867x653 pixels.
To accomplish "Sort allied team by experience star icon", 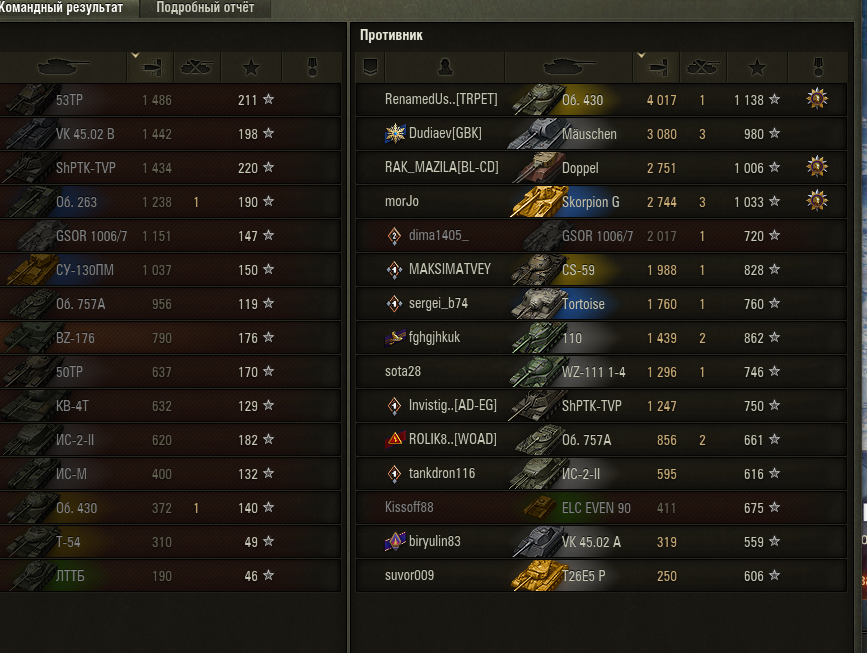I will (x=251, y=67).
